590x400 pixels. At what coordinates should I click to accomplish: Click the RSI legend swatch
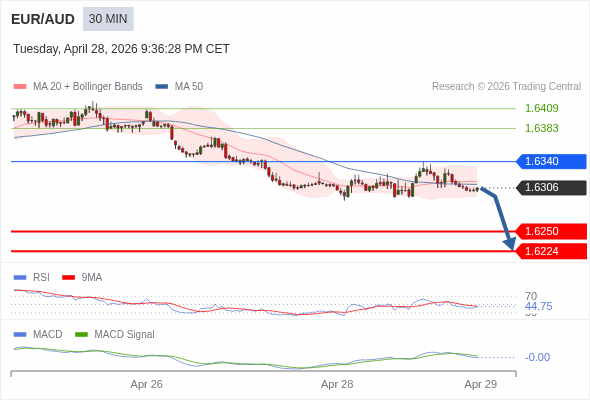[20, 278]
